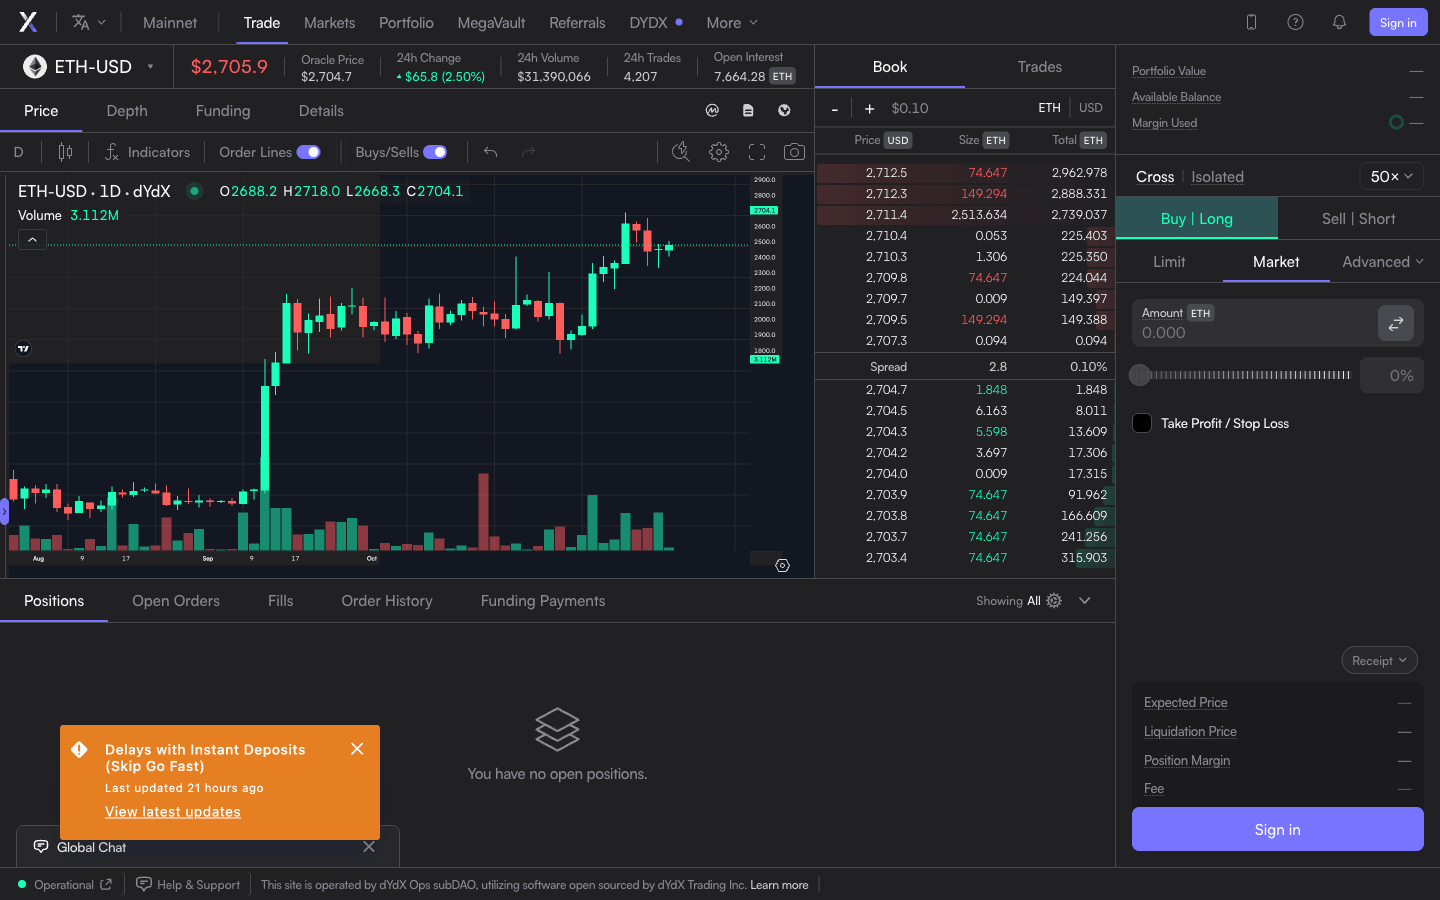Open Help & Support
This screenshot has height=900, width=1440.
(188, 885)
